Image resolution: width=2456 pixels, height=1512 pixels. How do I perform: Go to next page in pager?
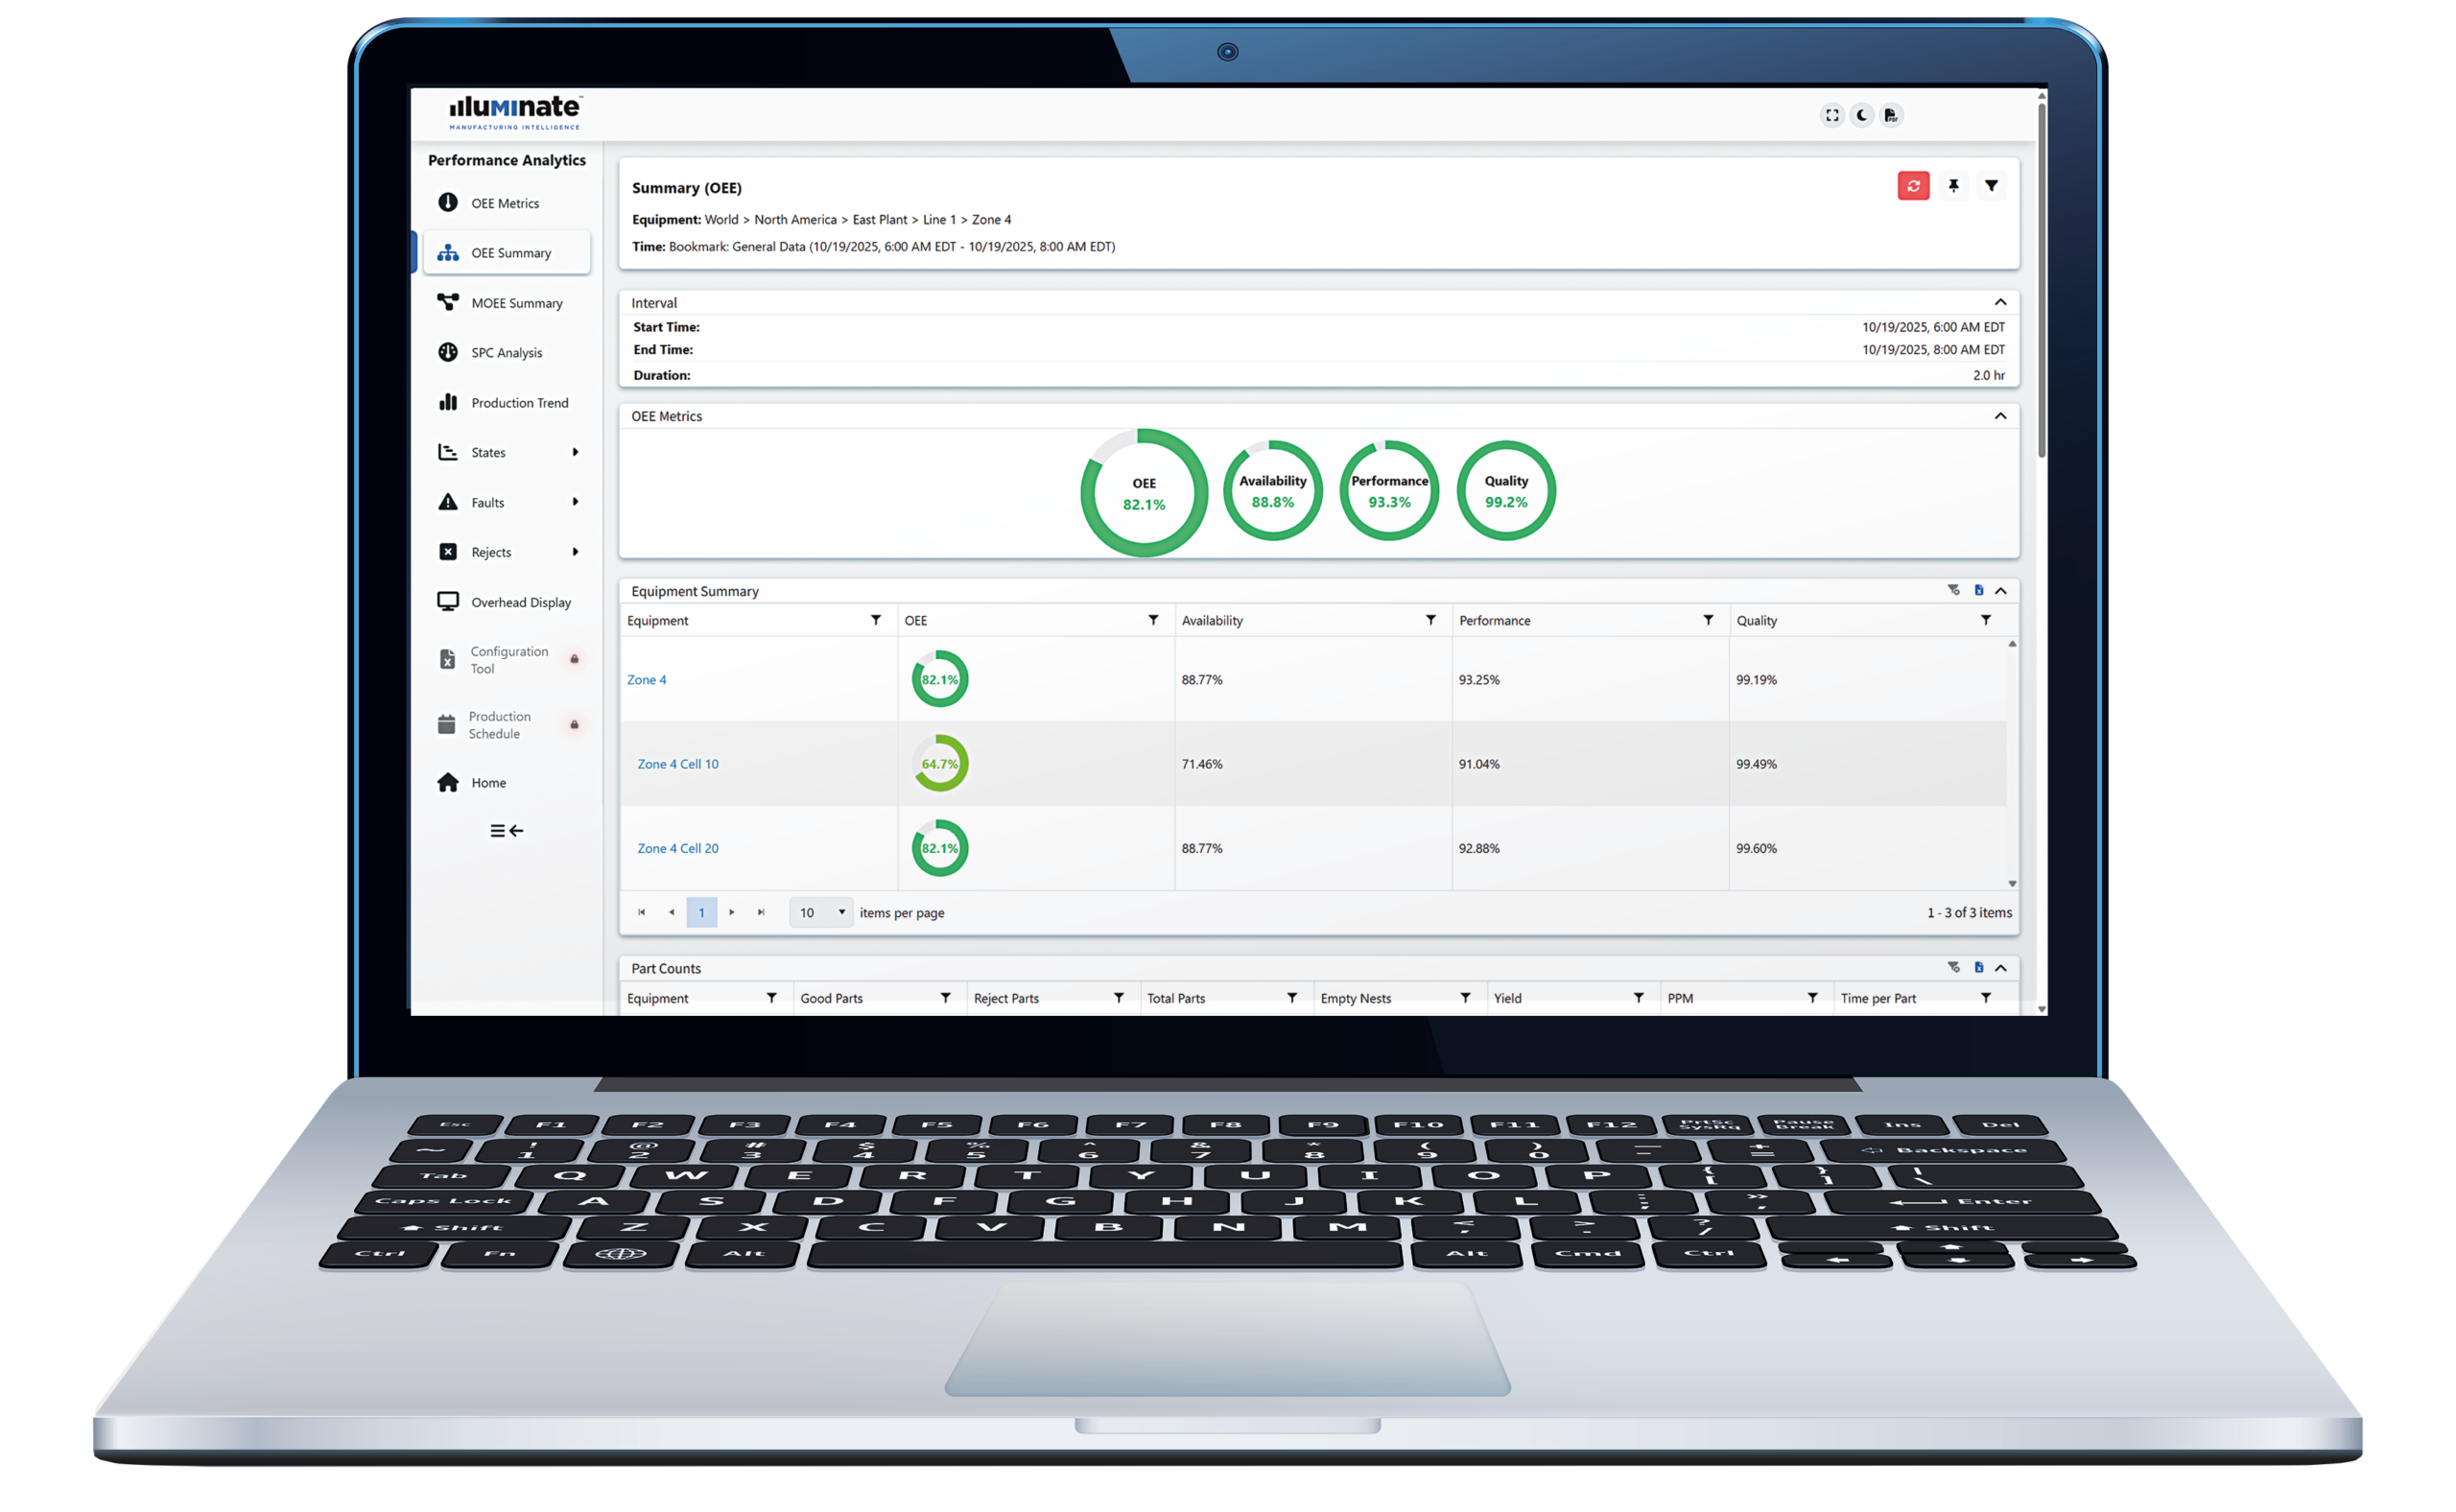click(732, 912)
